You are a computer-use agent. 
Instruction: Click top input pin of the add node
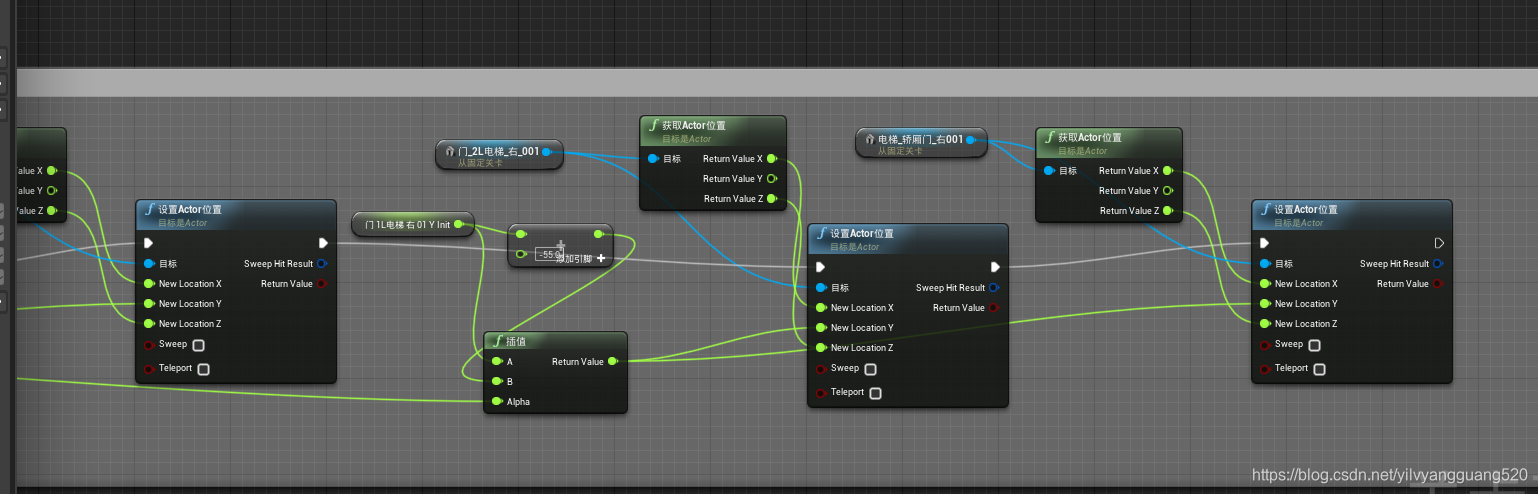pyautogui.click(x=521, y=235)
